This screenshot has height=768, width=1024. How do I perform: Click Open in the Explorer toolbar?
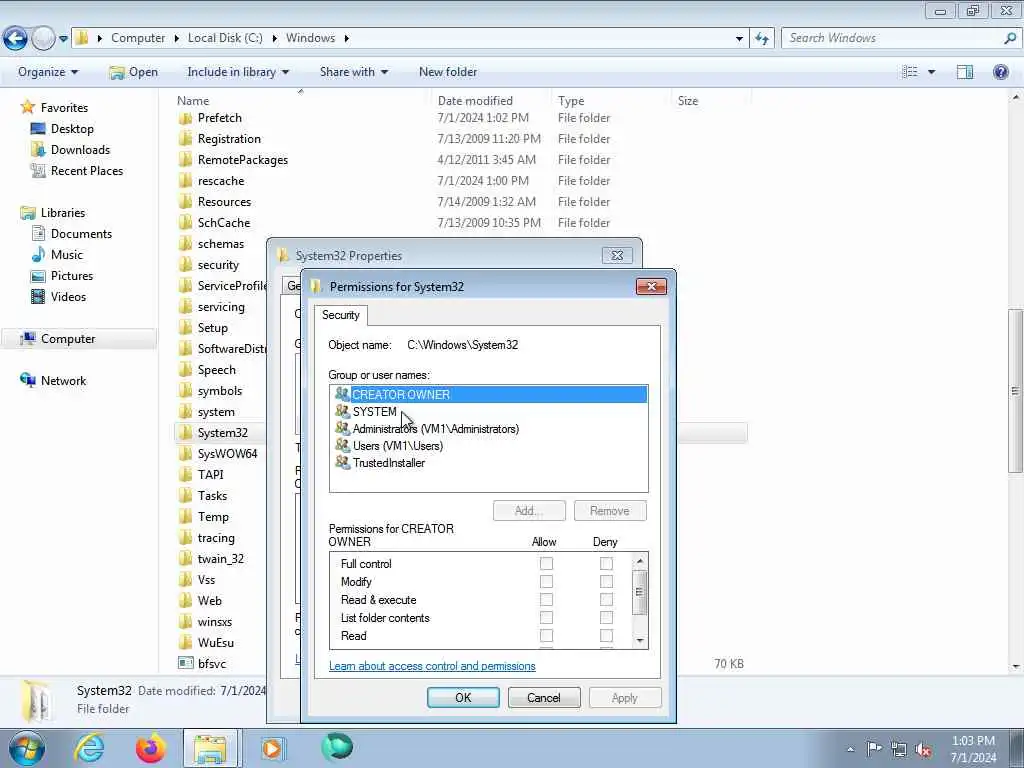pyautogui.click(x=134, y=72)
